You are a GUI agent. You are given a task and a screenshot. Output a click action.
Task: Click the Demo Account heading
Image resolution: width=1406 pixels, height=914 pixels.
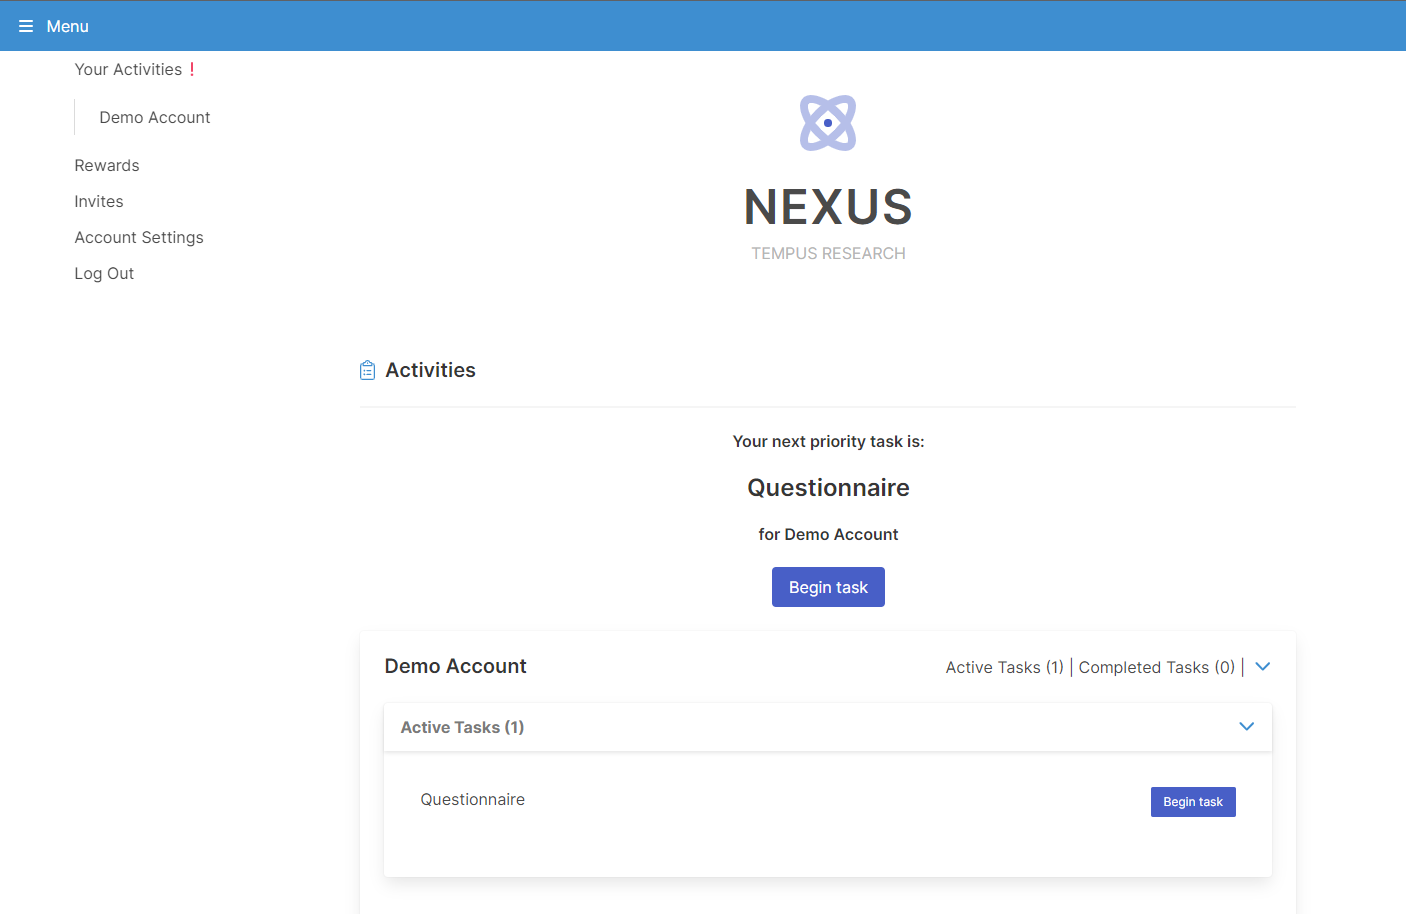pos(455,666)
